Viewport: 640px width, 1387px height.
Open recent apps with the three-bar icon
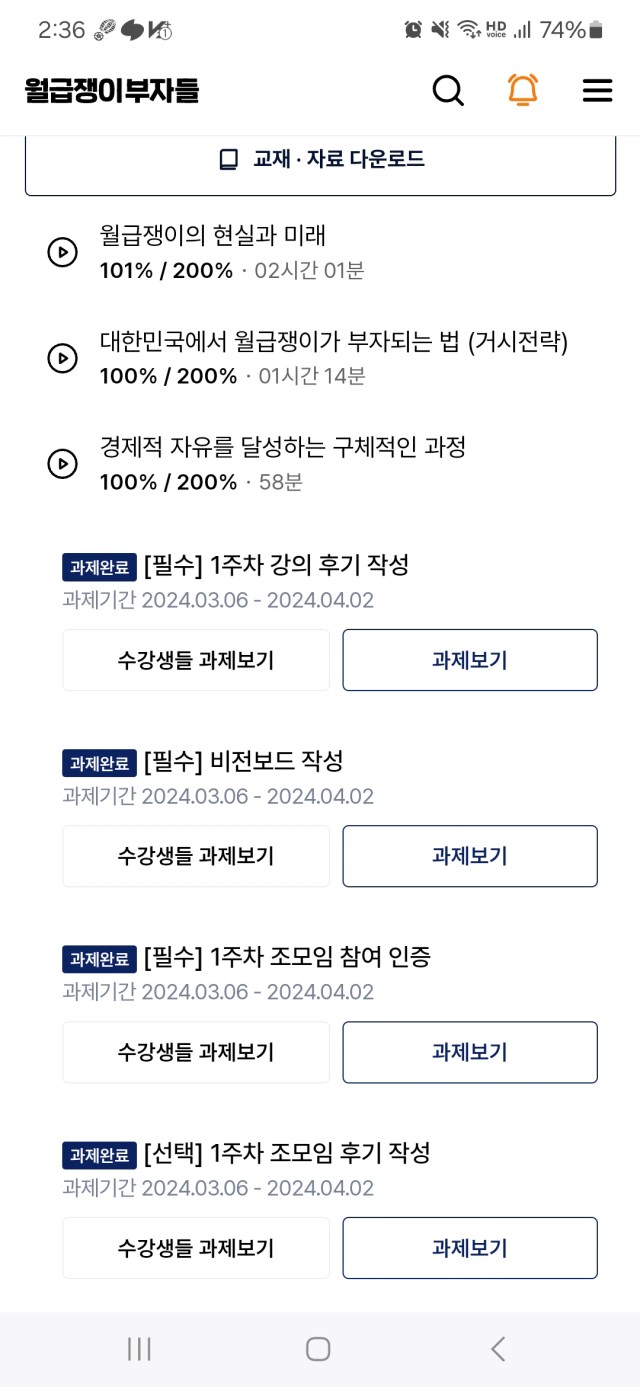[139, 1349]
